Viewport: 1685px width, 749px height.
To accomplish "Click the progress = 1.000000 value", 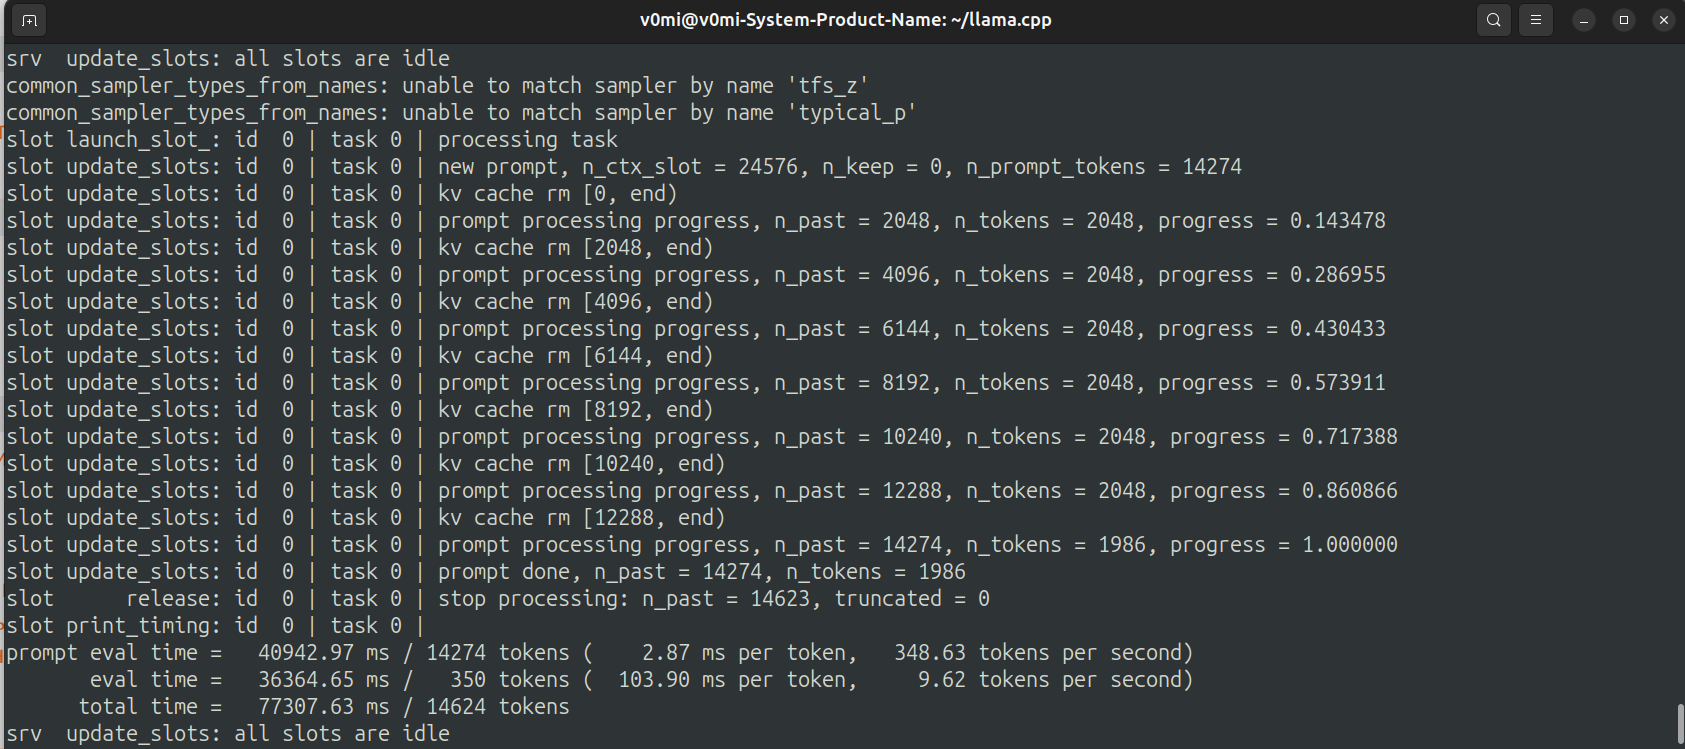I will pyautogui.click(x=1349, y=545).
